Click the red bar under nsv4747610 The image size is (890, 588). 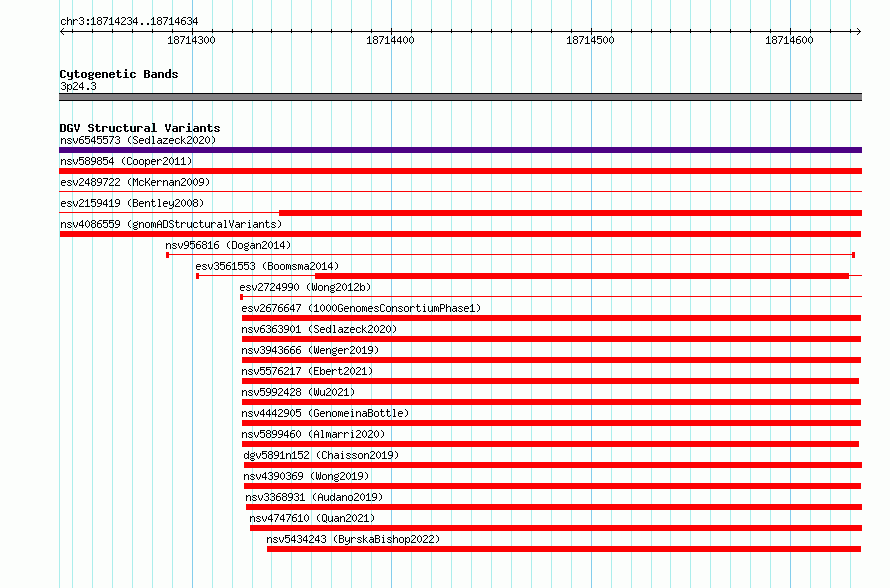pos(556,528)
